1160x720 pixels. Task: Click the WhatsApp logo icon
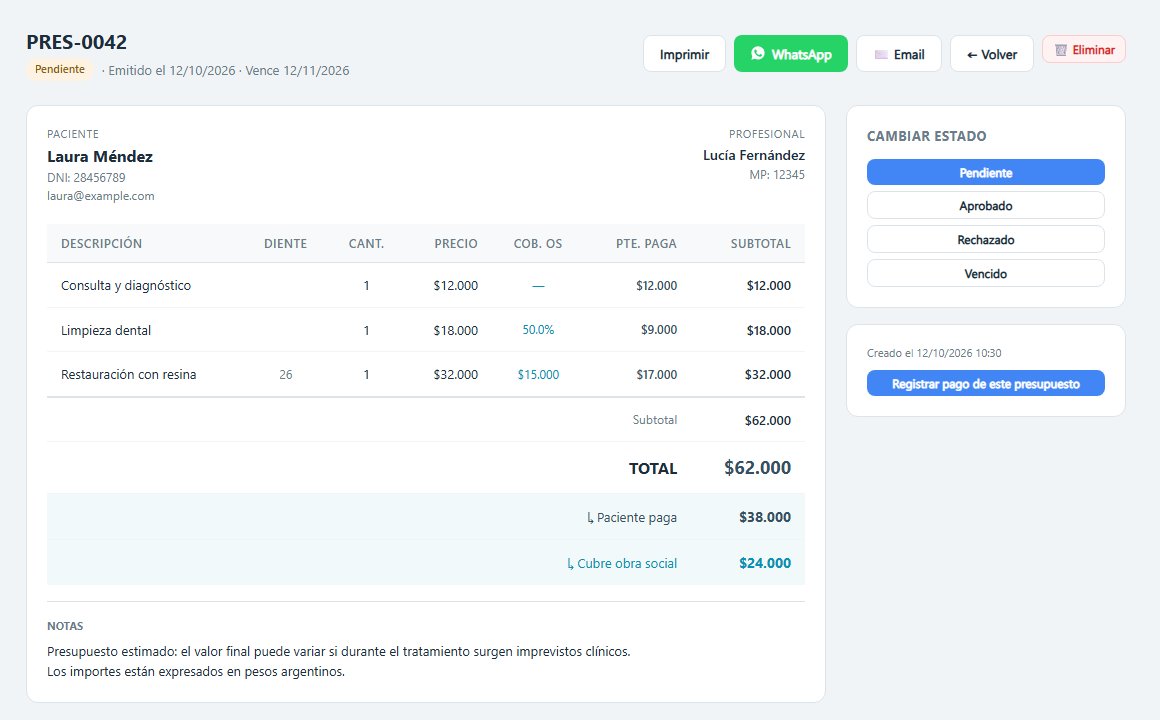point(758,53)
